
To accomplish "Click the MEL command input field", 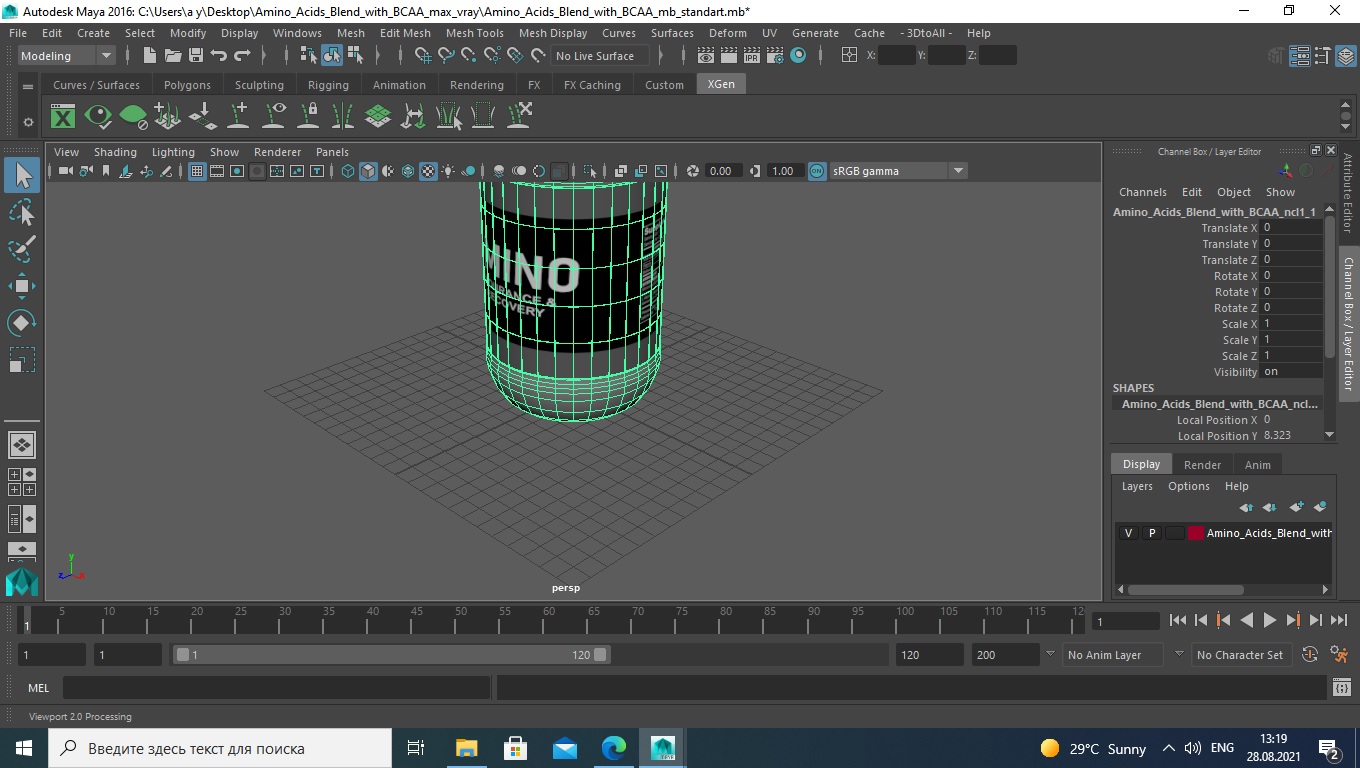I will click(x=276, y=688).
